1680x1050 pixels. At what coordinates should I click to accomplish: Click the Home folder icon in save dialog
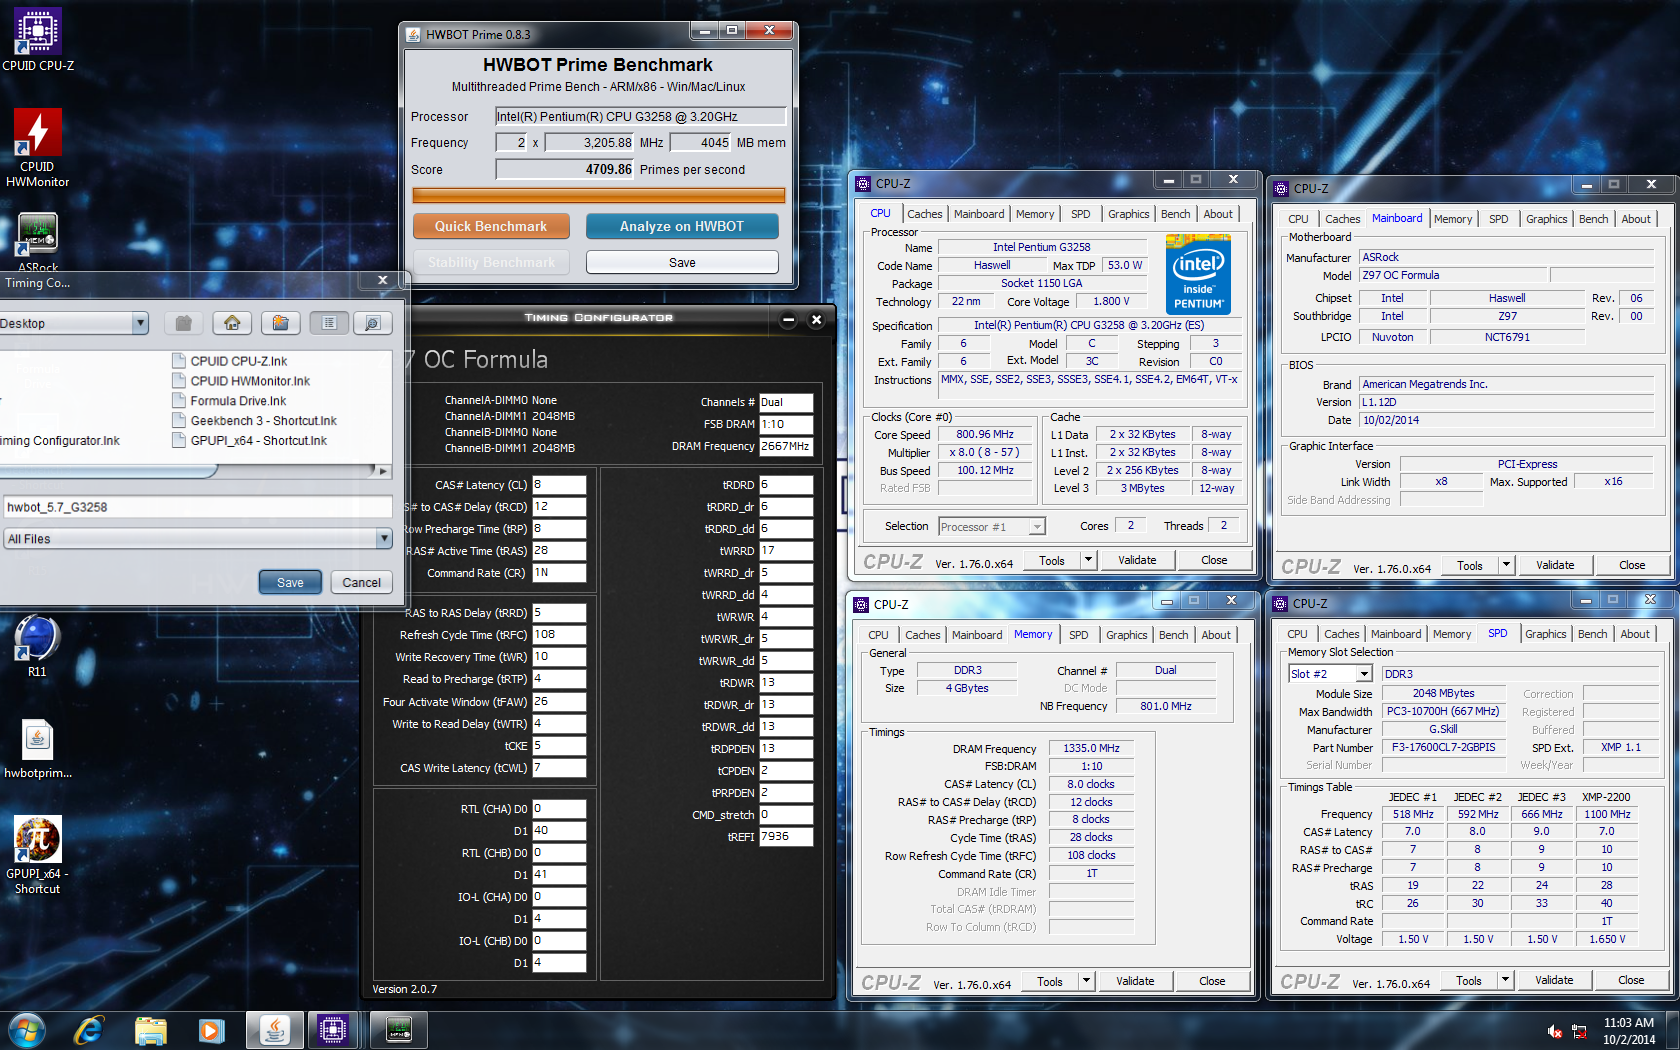pyautogui.click(x=232, y=323)
